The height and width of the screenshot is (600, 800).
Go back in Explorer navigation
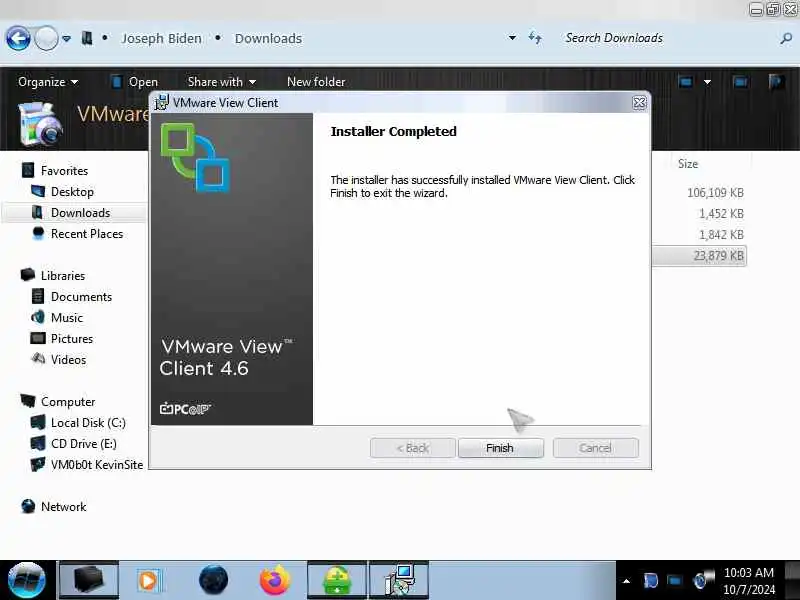pyautogui.click(x=18, y=38)
